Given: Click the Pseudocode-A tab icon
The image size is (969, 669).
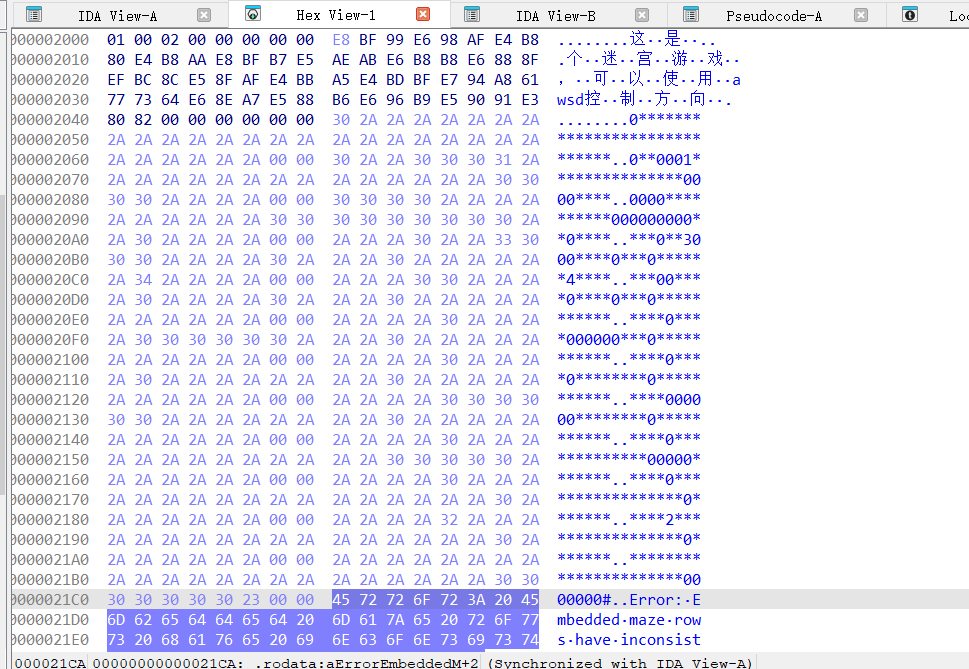Looking at the screenshot, I should (x=690, y=15).
